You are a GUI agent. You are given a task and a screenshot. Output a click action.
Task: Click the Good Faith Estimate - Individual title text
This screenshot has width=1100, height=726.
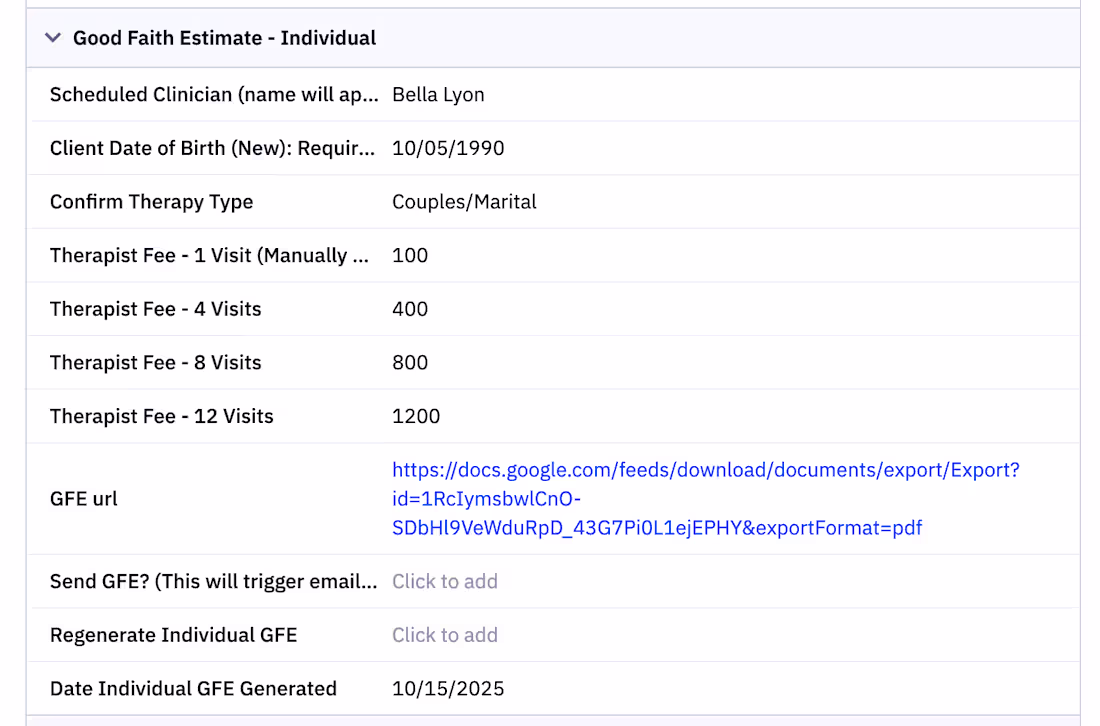[x=223, y=38]
